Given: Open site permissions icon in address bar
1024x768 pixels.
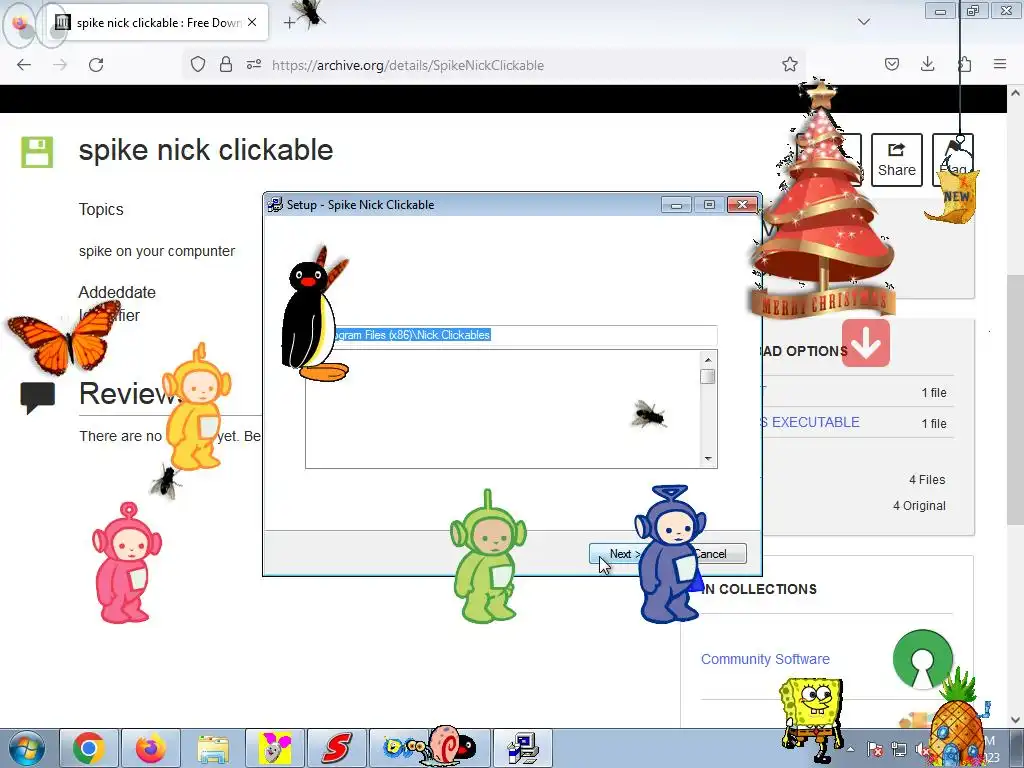Looking at the screenshot, I should pyautogui.click(x=254, y=64).
